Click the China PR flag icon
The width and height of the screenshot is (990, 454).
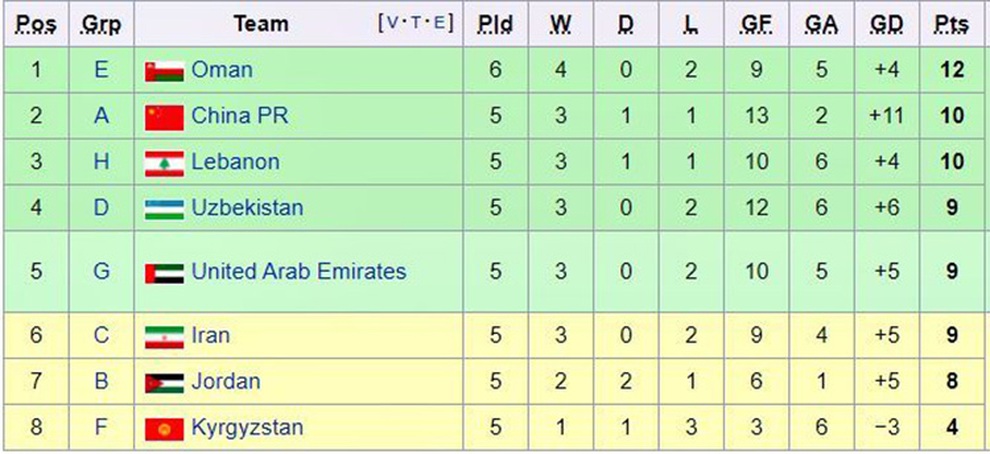[164, 117]
